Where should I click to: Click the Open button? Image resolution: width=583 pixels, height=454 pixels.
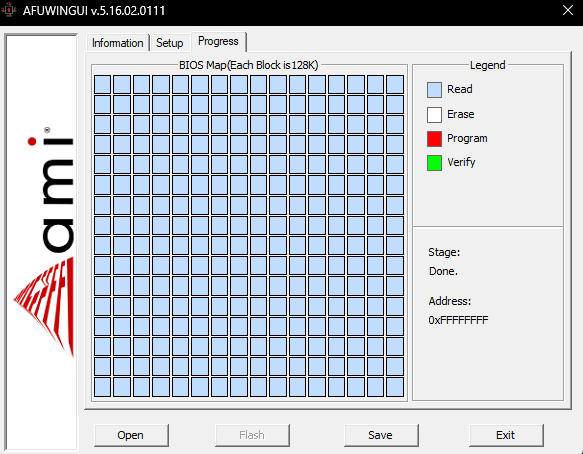coord(131,435)
